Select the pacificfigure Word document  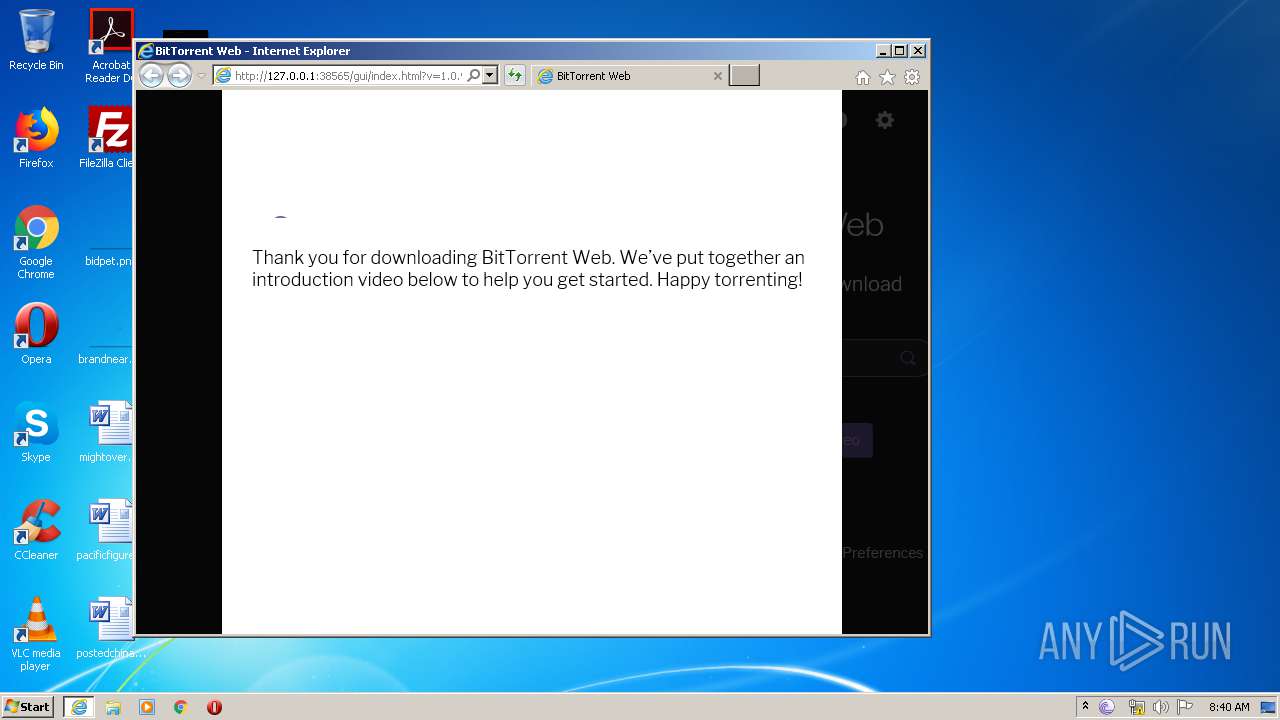(x=108, y=530)
